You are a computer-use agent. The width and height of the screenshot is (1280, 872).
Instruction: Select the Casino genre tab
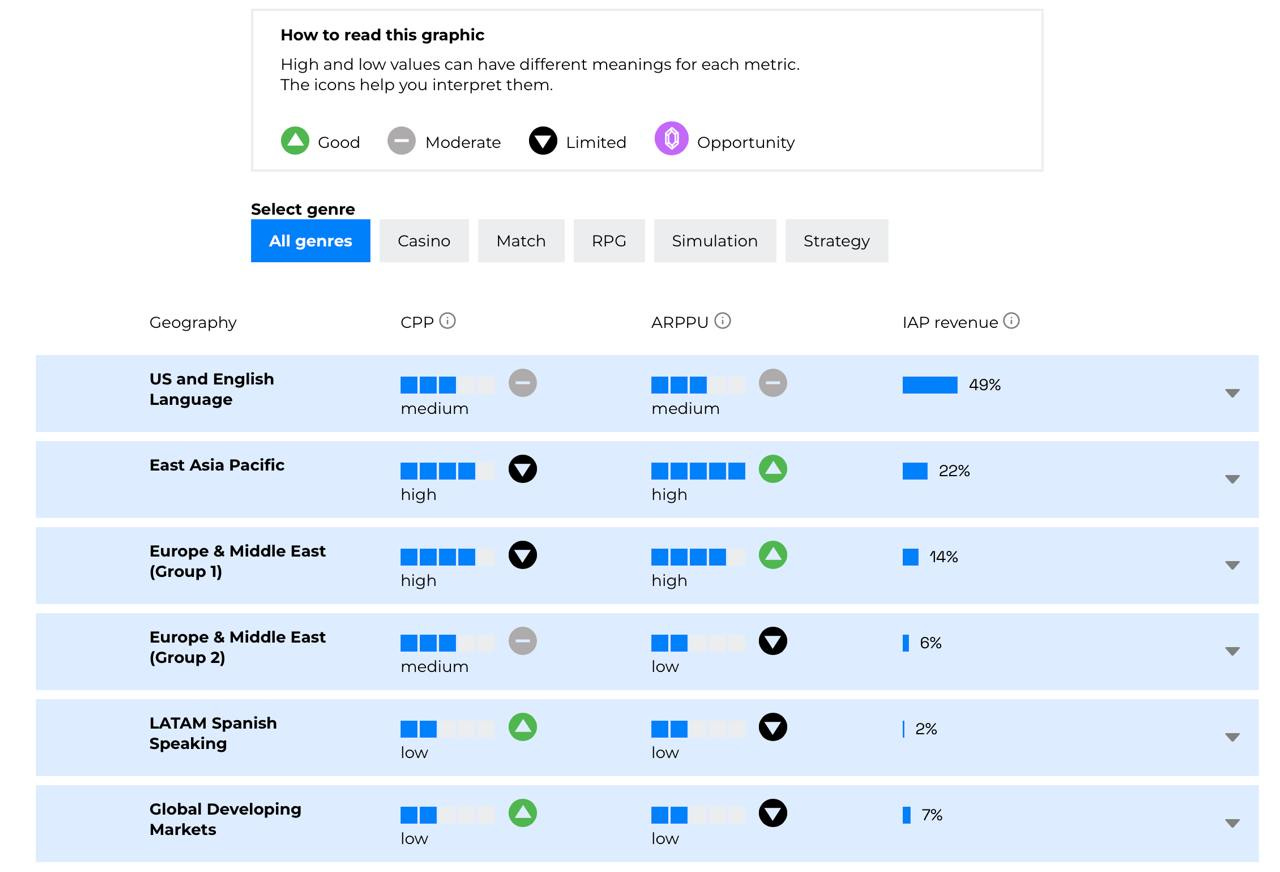(x=424, y=241)
